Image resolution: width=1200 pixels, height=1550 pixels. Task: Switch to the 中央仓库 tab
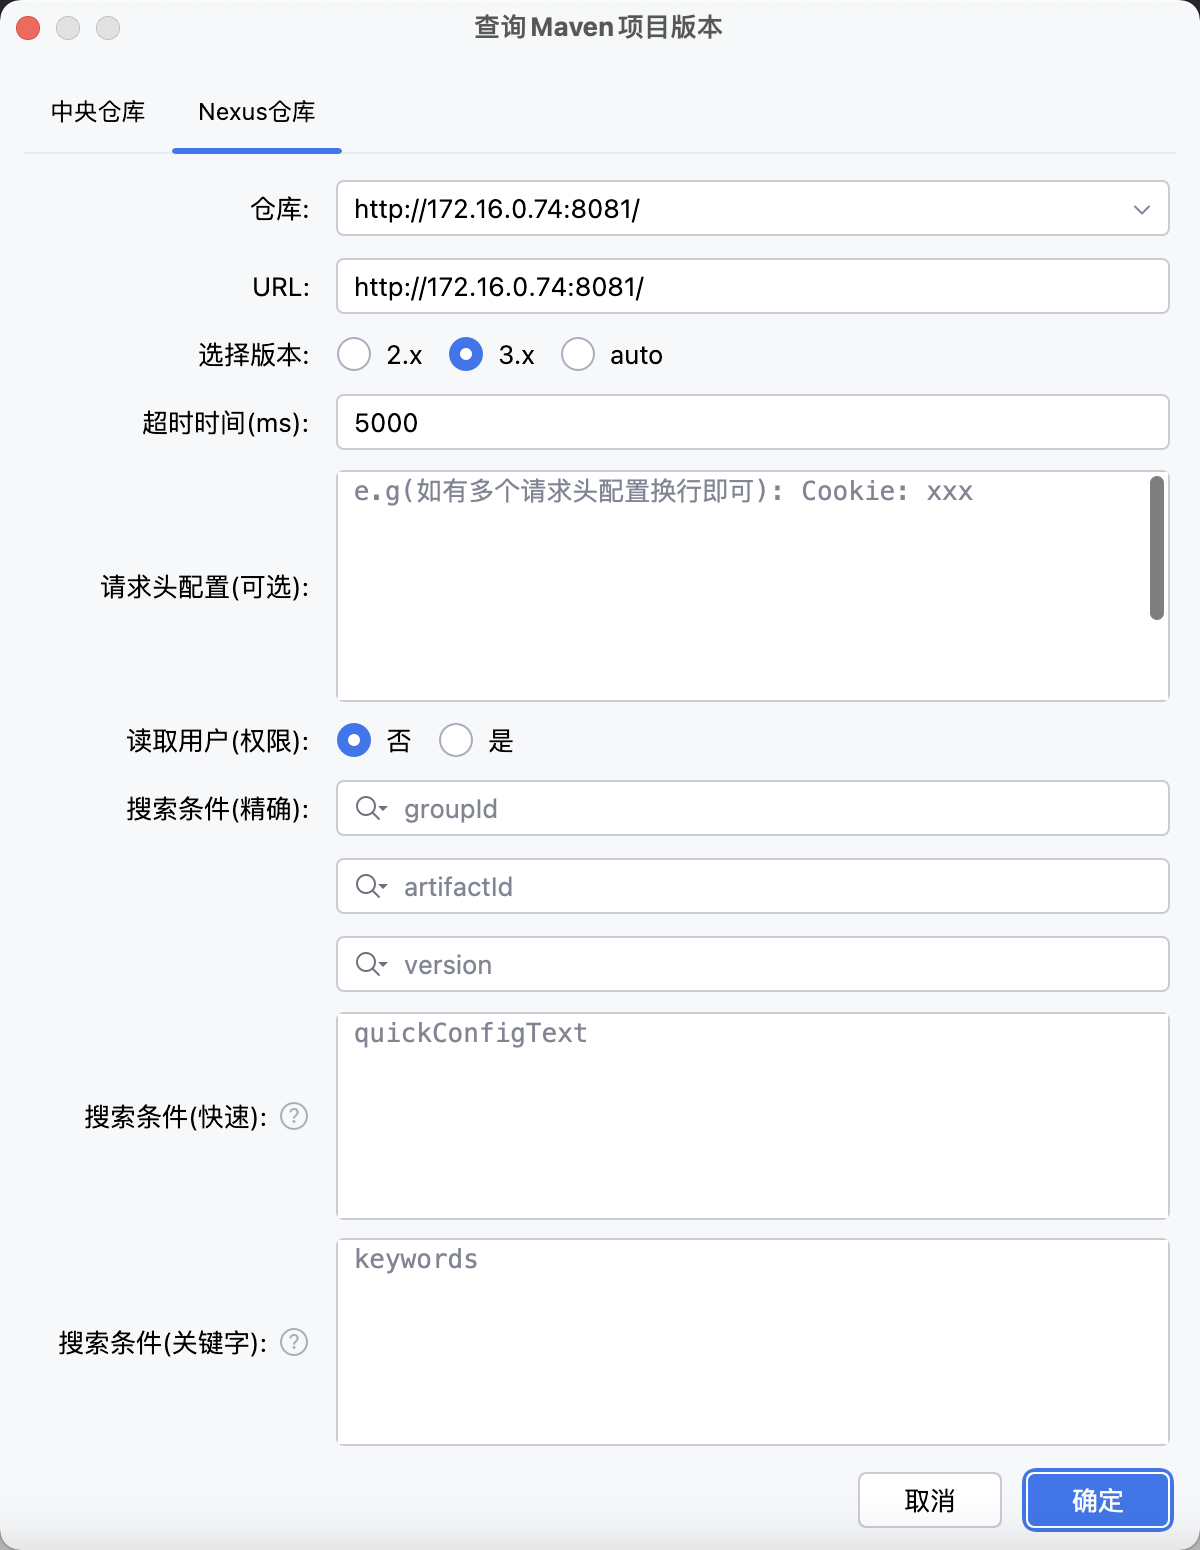pyautogui.click(x=97, y=112)
